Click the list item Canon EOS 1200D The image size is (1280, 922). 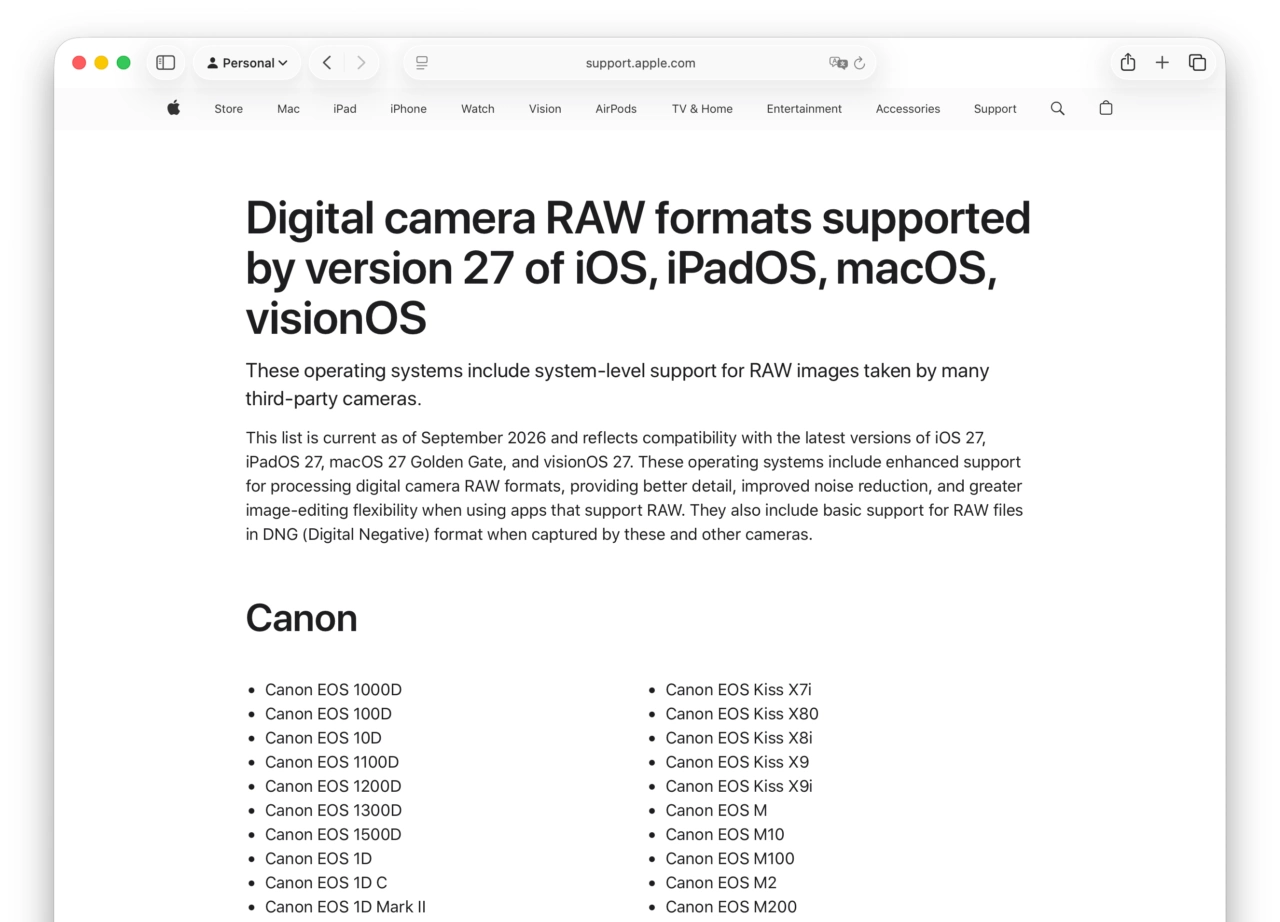click(333, 786)
